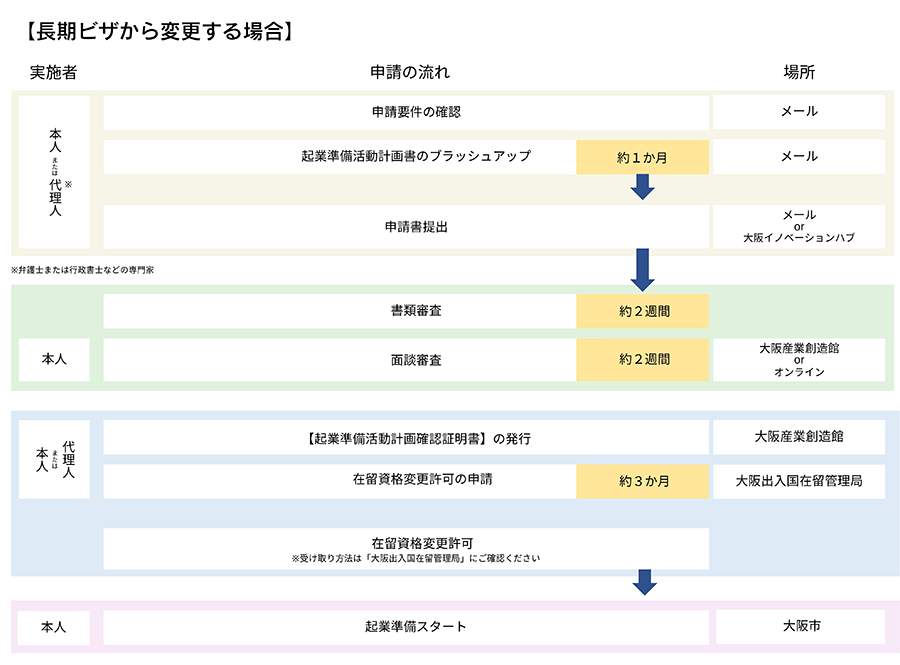Click the 約2週間 box beside 書類審査
The height and width of the screenshot is (665, 900).
(642, 311)
